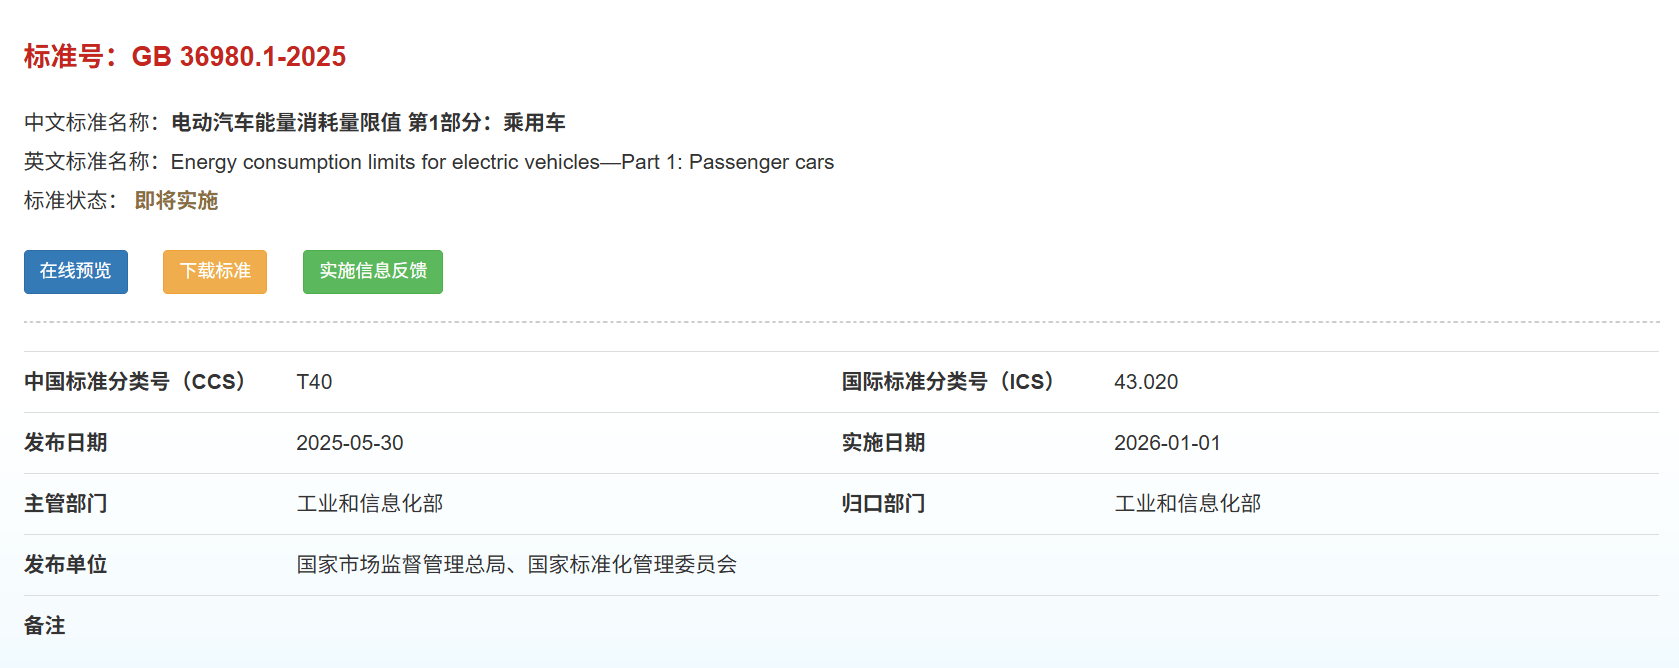1679x668 pixels.
Task: Click the 中国标准分类号（CCS） label
Action: tap(135, 382)
